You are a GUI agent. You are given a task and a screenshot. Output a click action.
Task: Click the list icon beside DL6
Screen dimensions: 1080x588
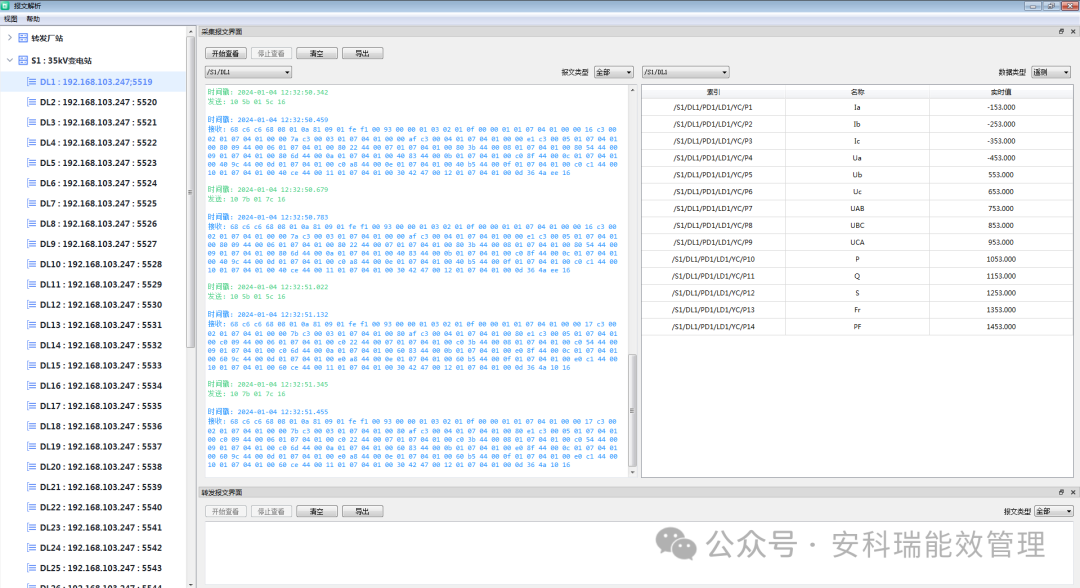click(31, 183)
